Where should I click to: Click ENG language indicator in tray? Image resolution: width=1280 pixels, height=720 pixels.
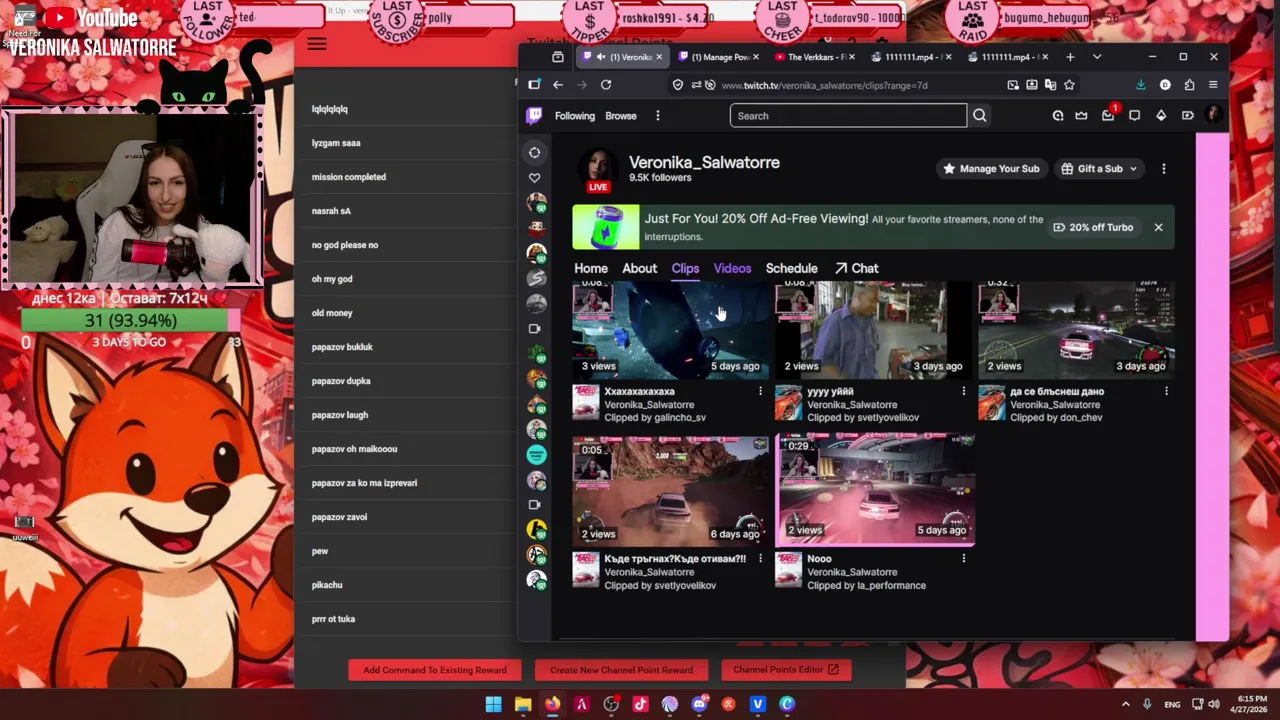tap(1172, 704)
